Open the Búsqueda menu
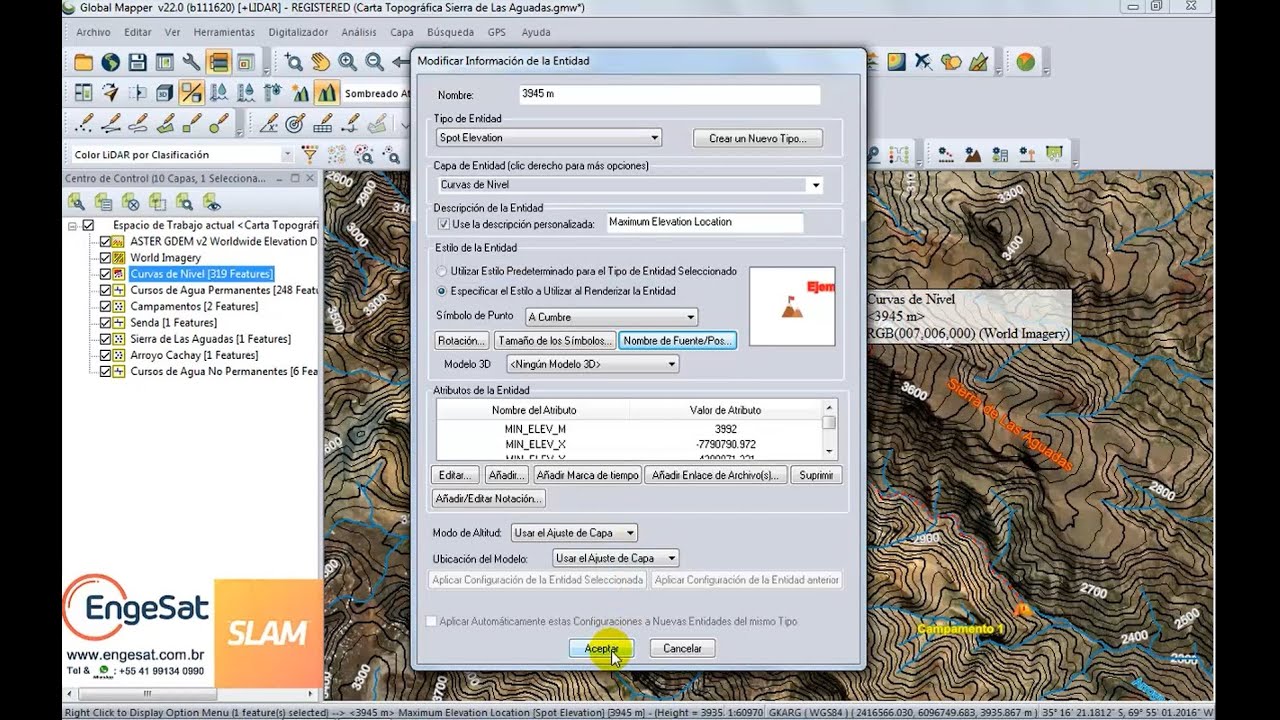The height and width of the screenshot is (720, 1280). coord(450,32)
